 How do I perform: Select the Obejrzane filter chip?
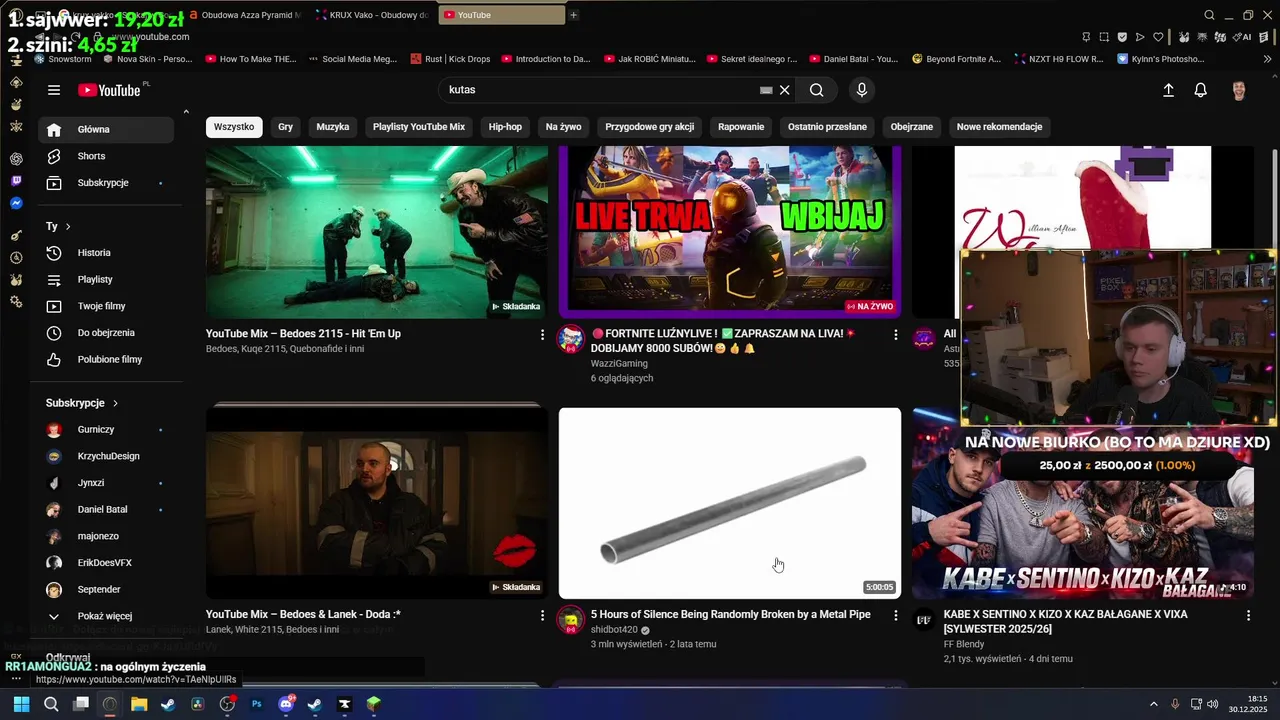point(912,127)
